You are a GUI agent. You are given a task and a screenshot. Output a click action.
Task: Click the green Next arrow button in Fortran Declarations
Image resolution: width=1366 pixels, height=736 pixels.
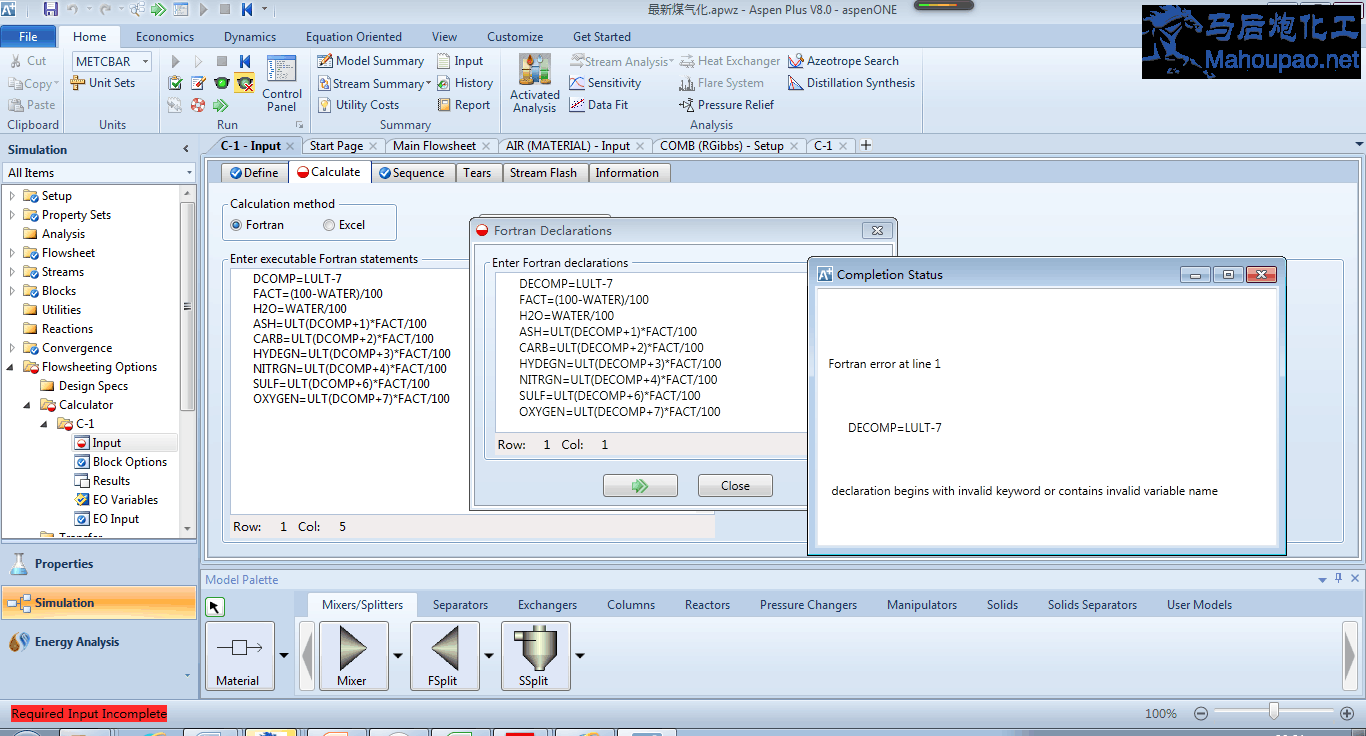pos(640,486)
